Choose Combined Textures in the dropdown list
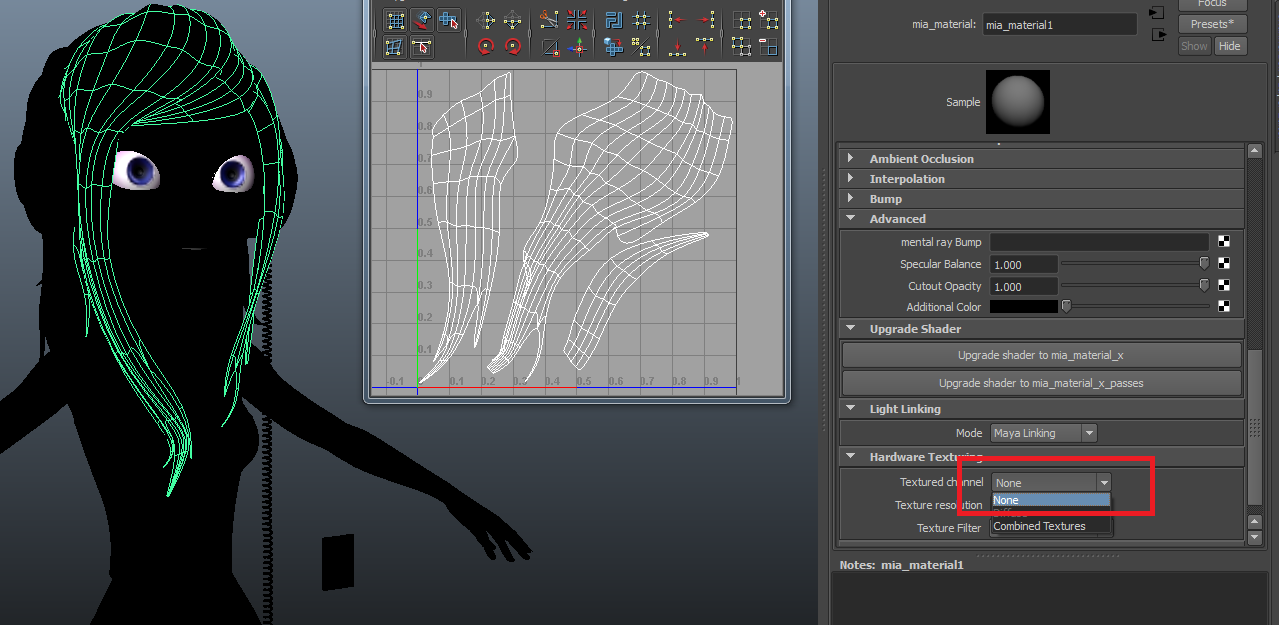The width and height of the screenshot is (1279, 625). coord(1051,526)
